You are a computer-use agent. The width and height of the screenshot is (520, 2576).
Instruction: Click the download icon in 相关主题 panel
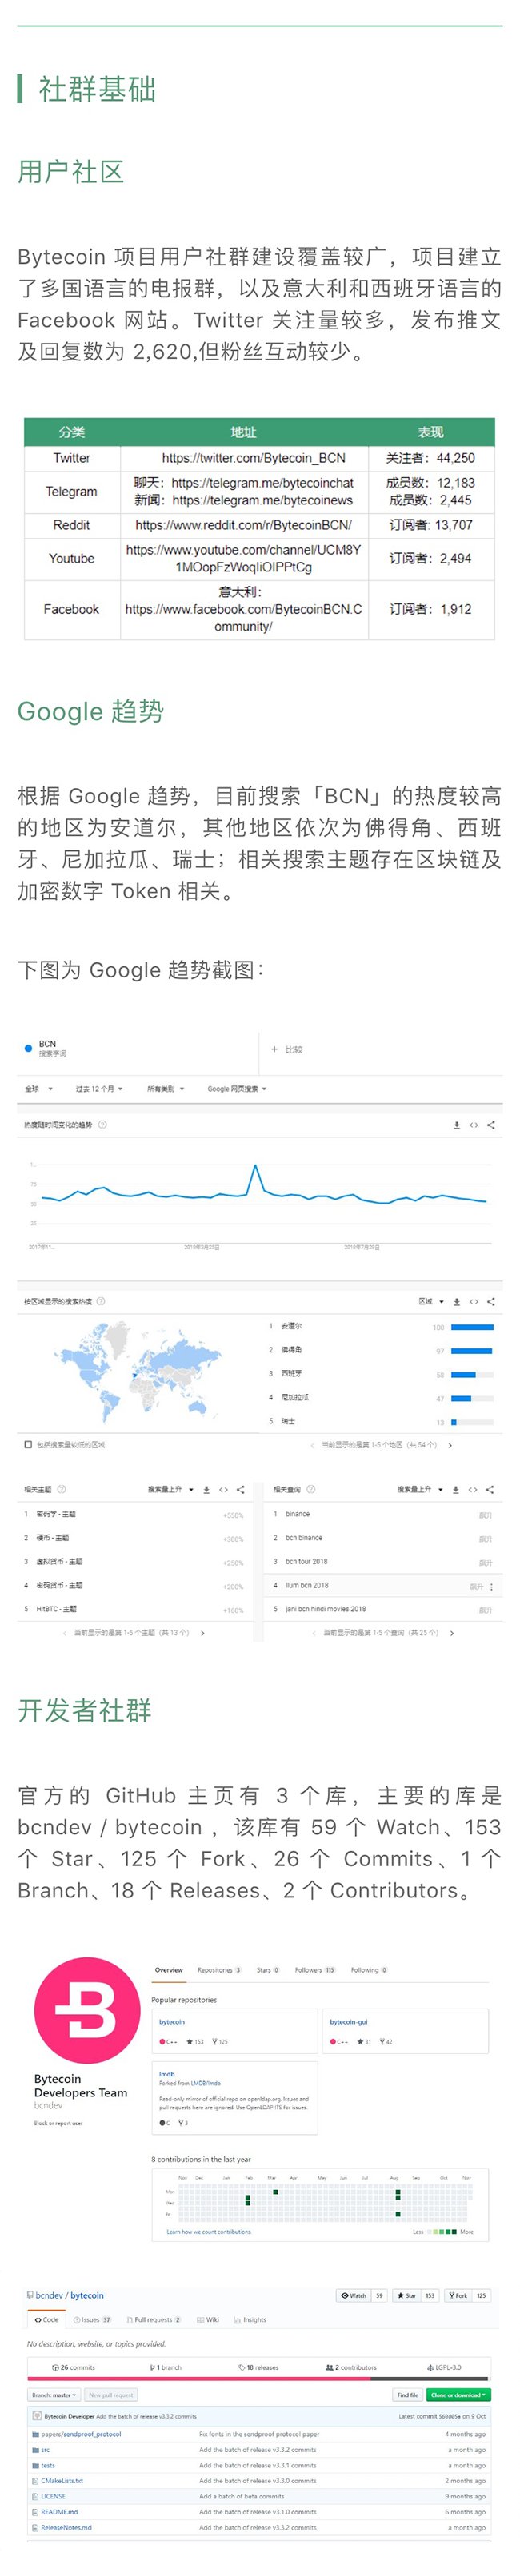coord(207,1489)
